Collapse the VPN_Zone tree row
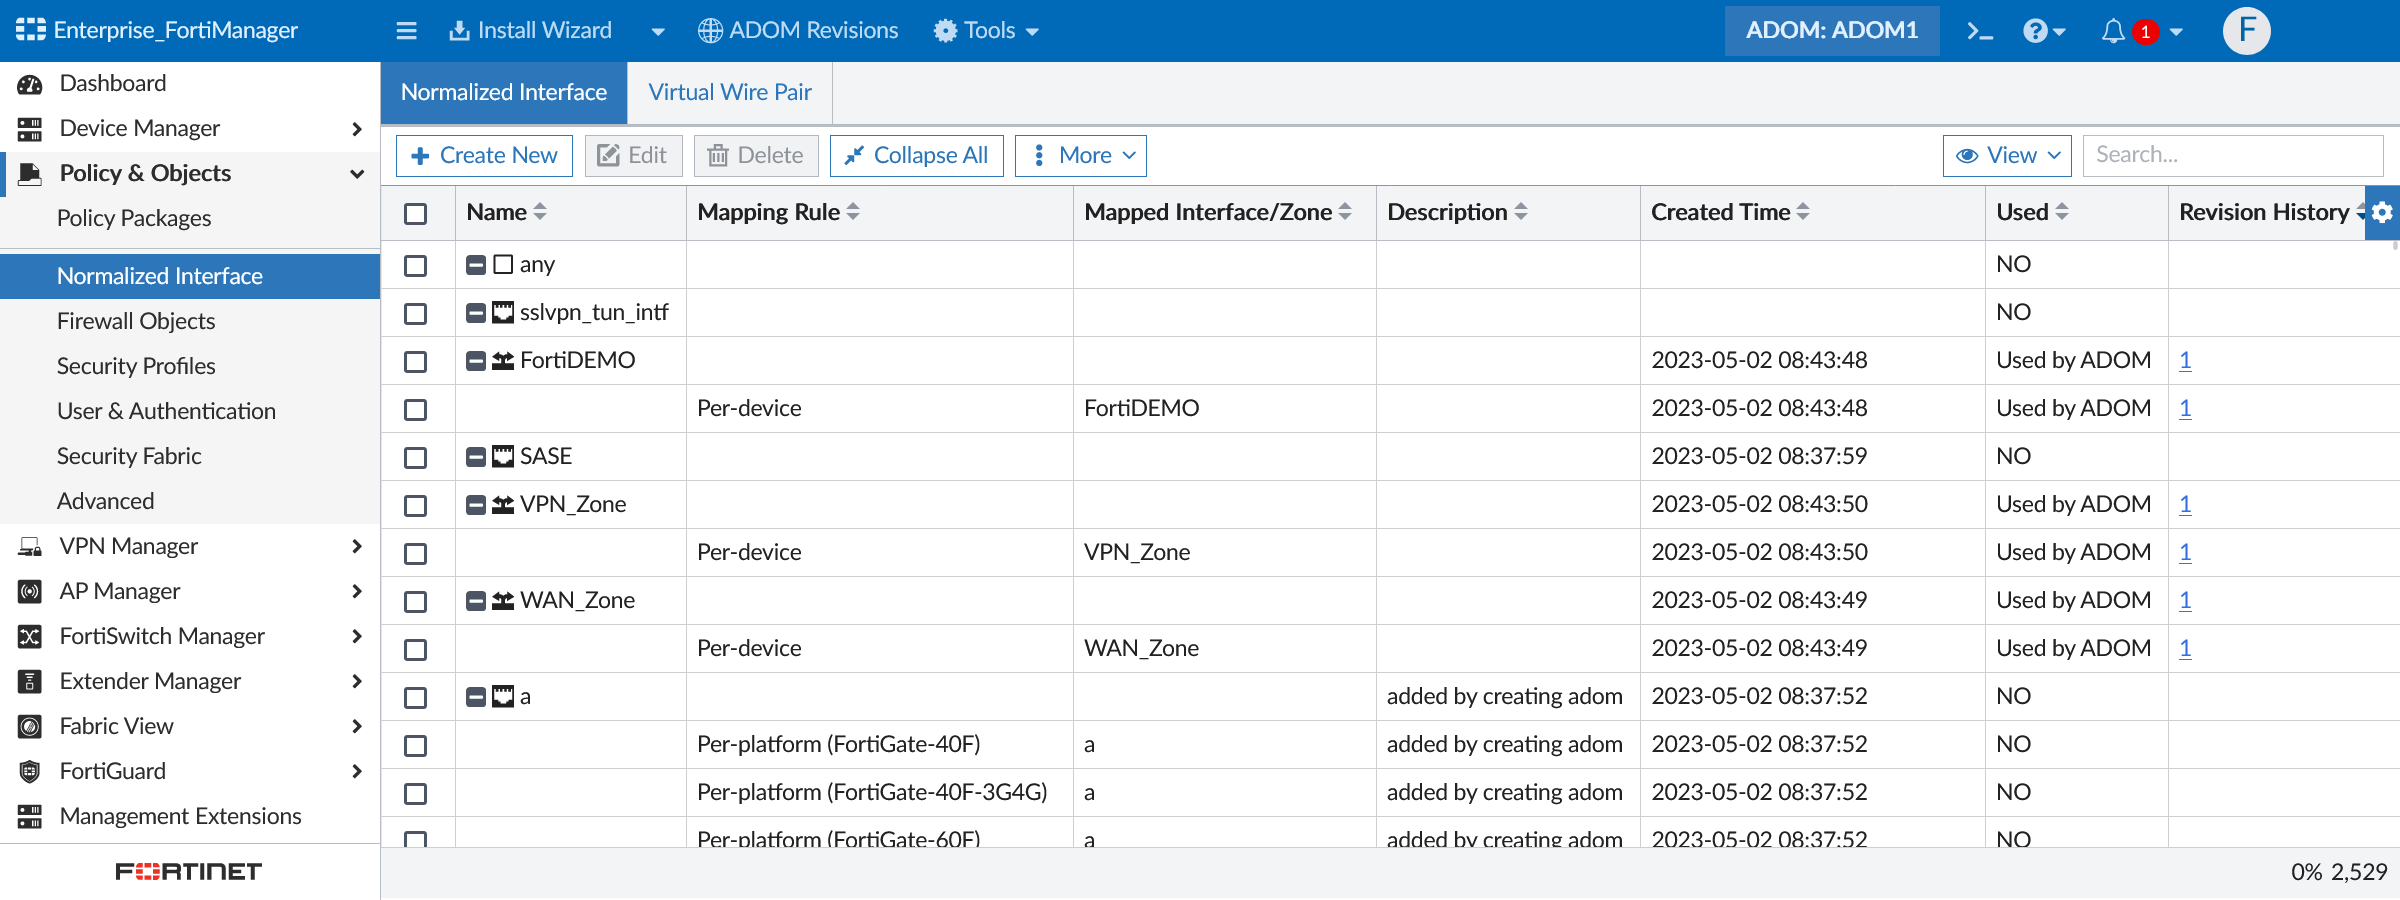Viewport: 2400px width, 900px height. coord(476,505)
